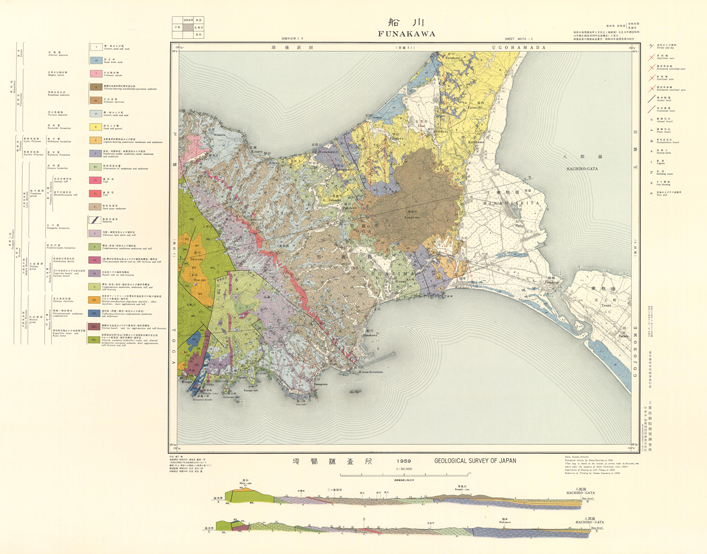Screen dimensions: 707x554
Task: Select the Plant fossil triangle symbol
Action: pos(651,130)
